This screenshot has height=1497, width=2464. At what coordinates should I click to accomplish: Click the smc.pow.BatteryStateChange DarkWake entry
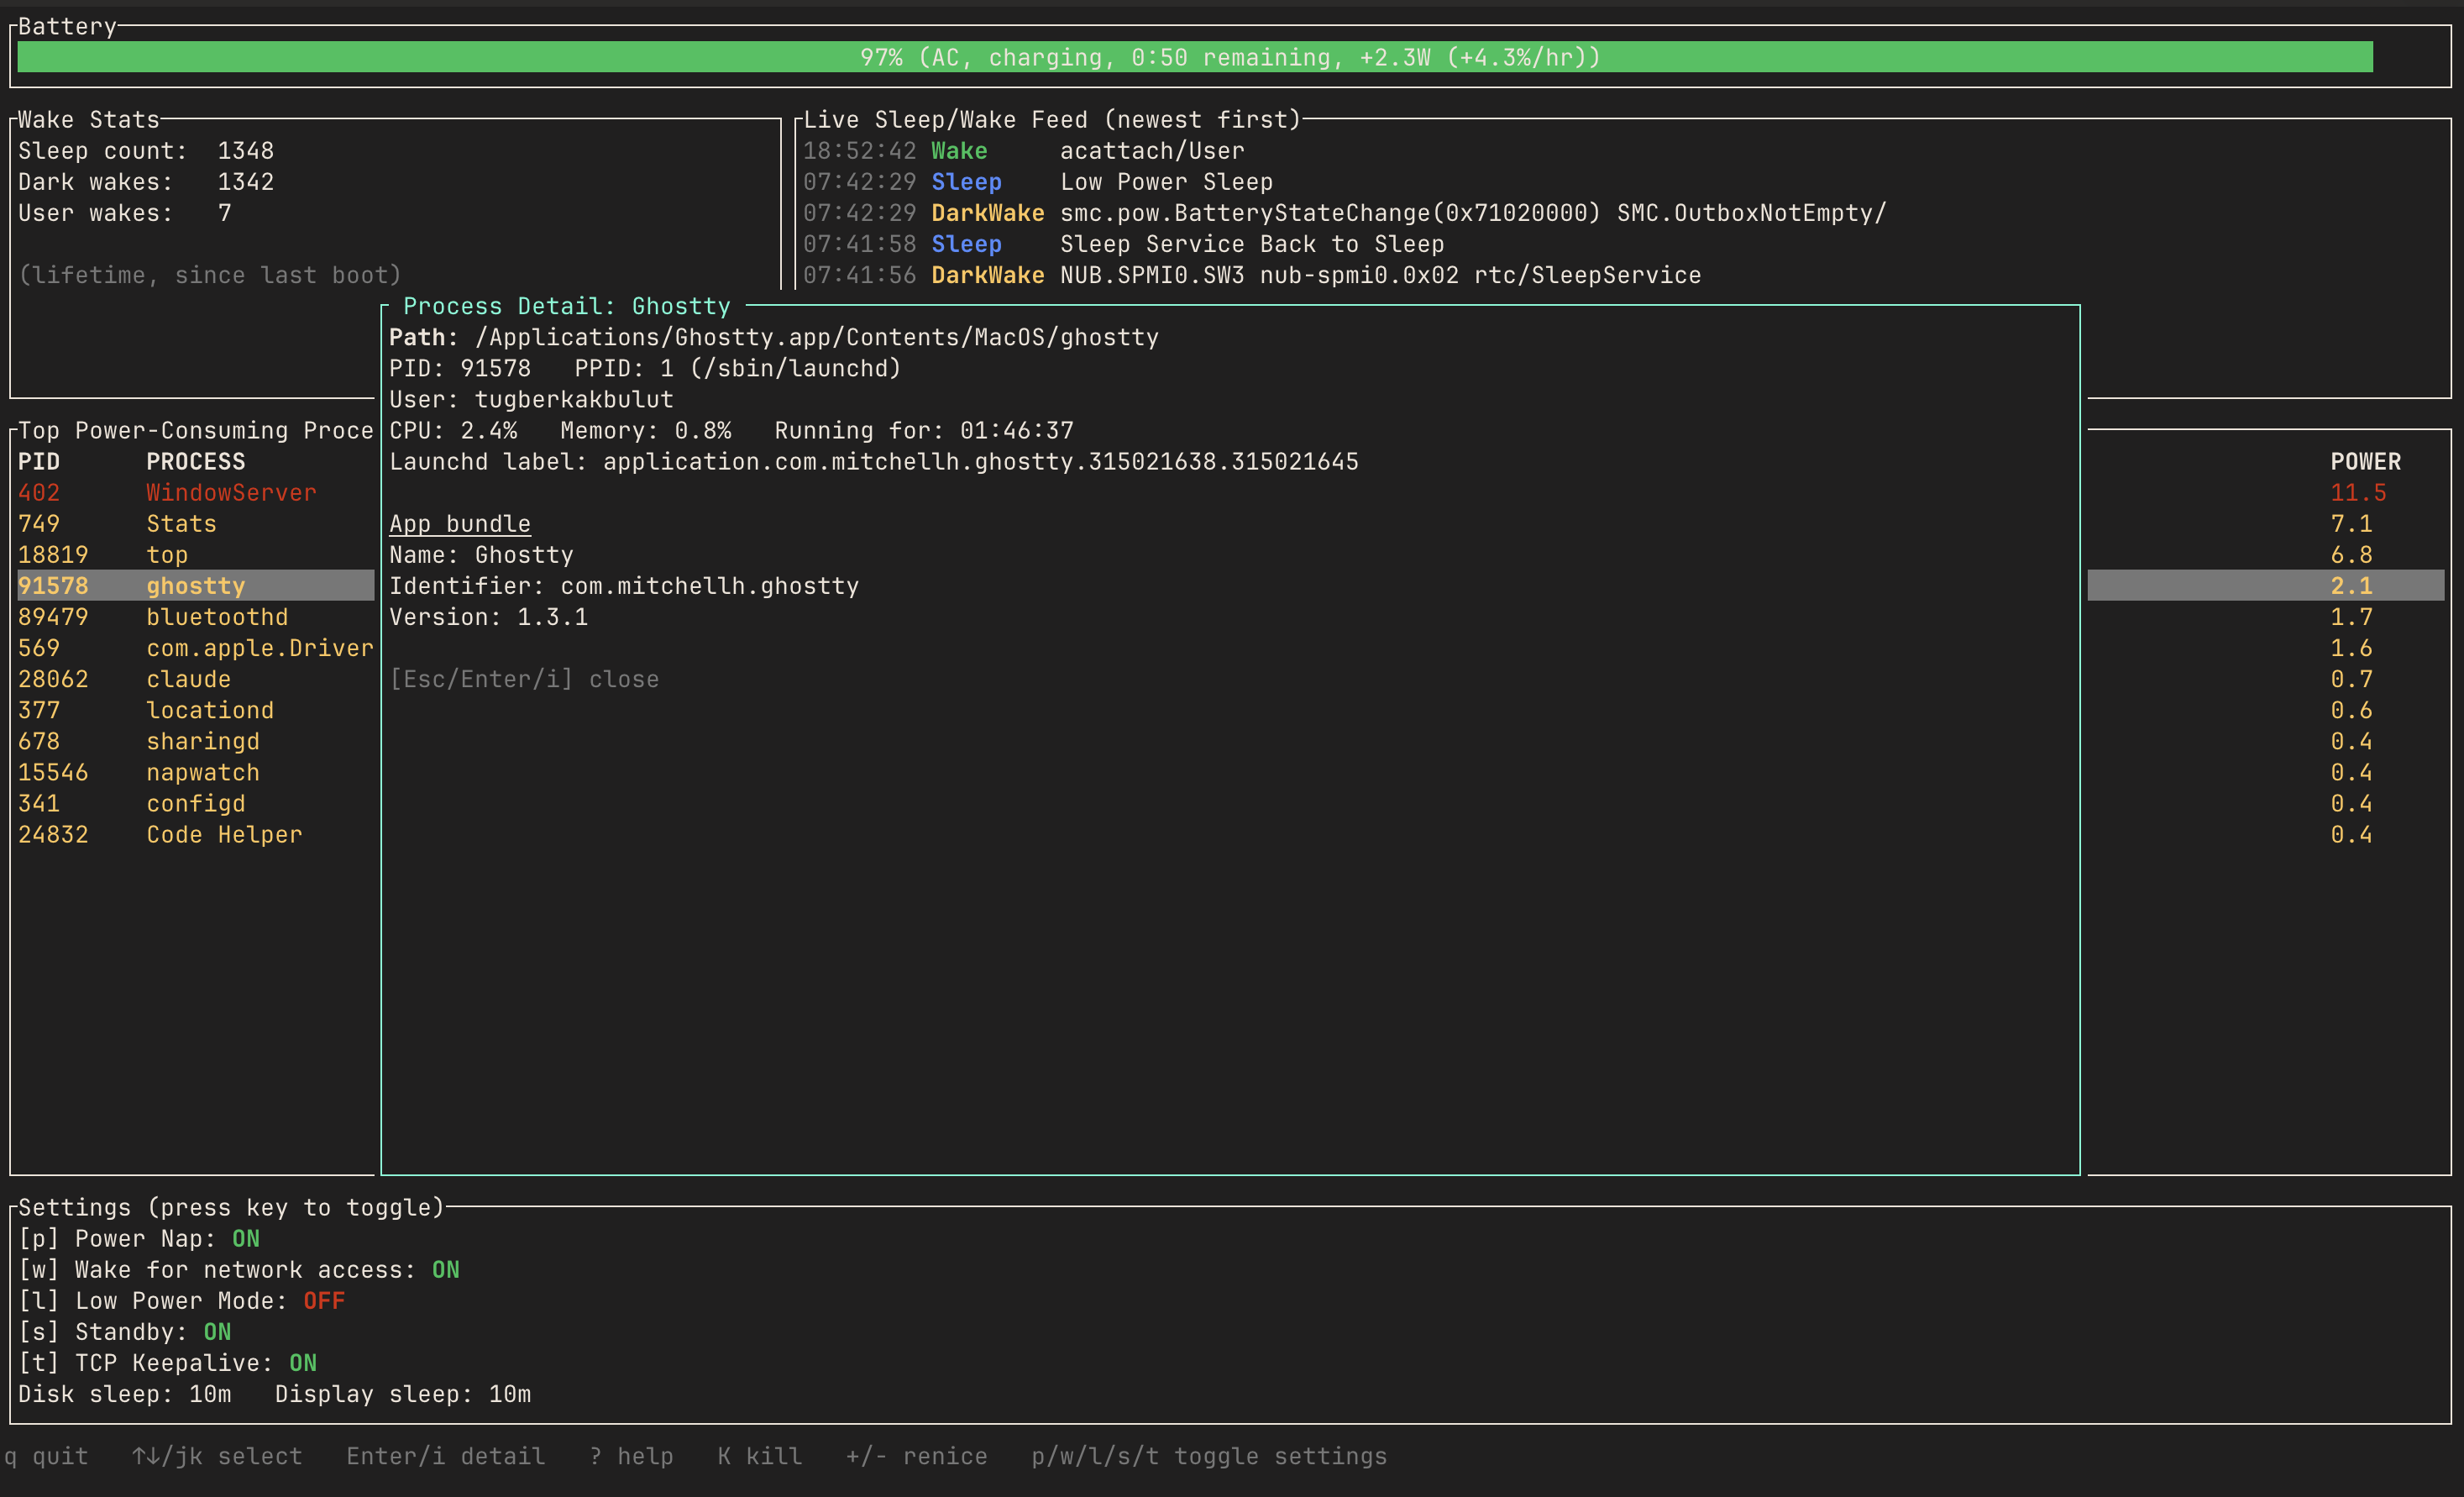1345,212
